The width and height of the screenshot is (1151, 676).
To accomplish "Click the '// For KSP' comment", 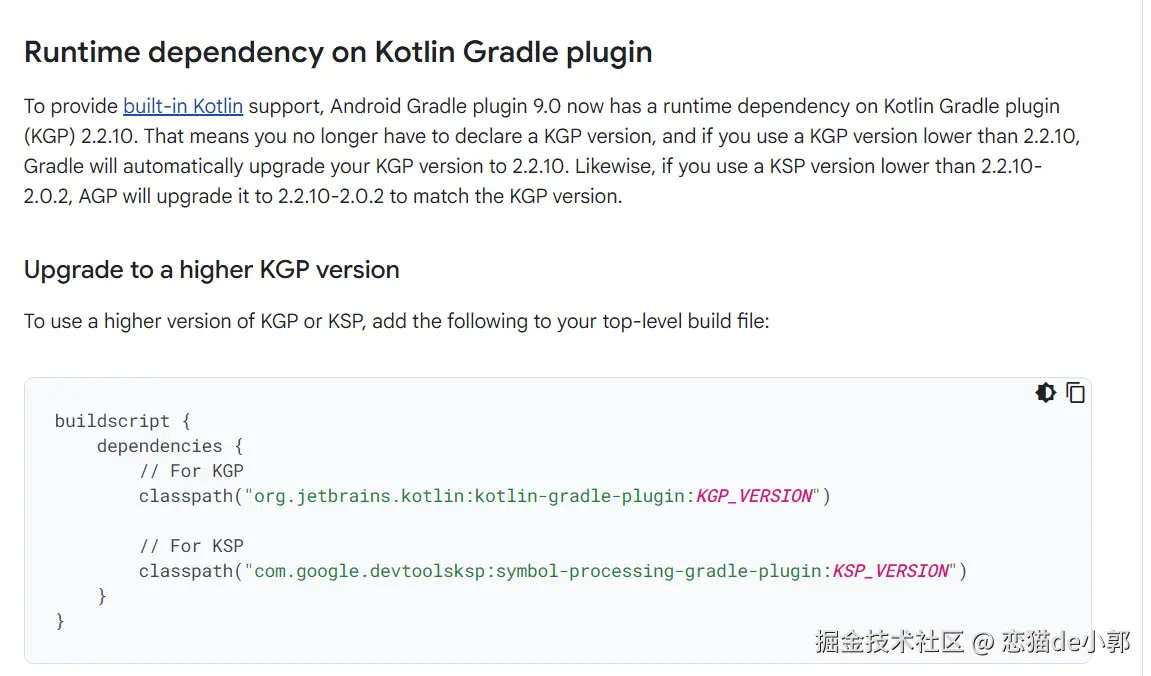I will pyautogui.click(x=191, y=546).
